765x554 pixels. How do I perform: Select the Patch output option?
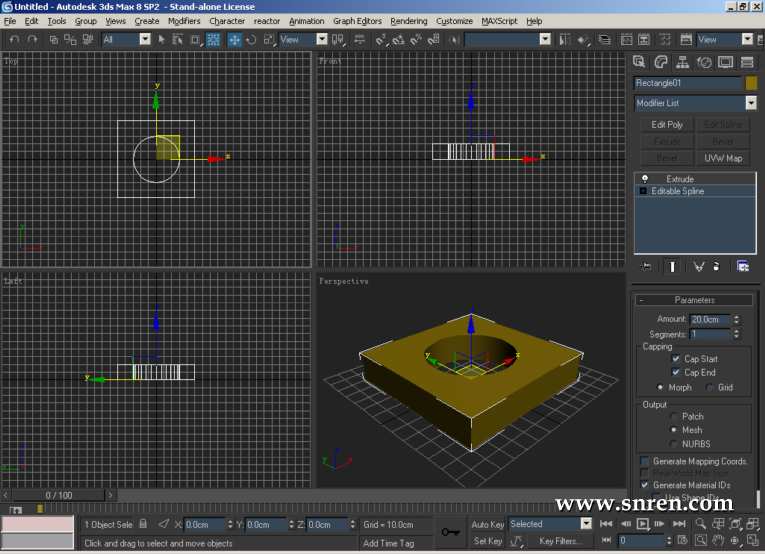pos(674,416)
